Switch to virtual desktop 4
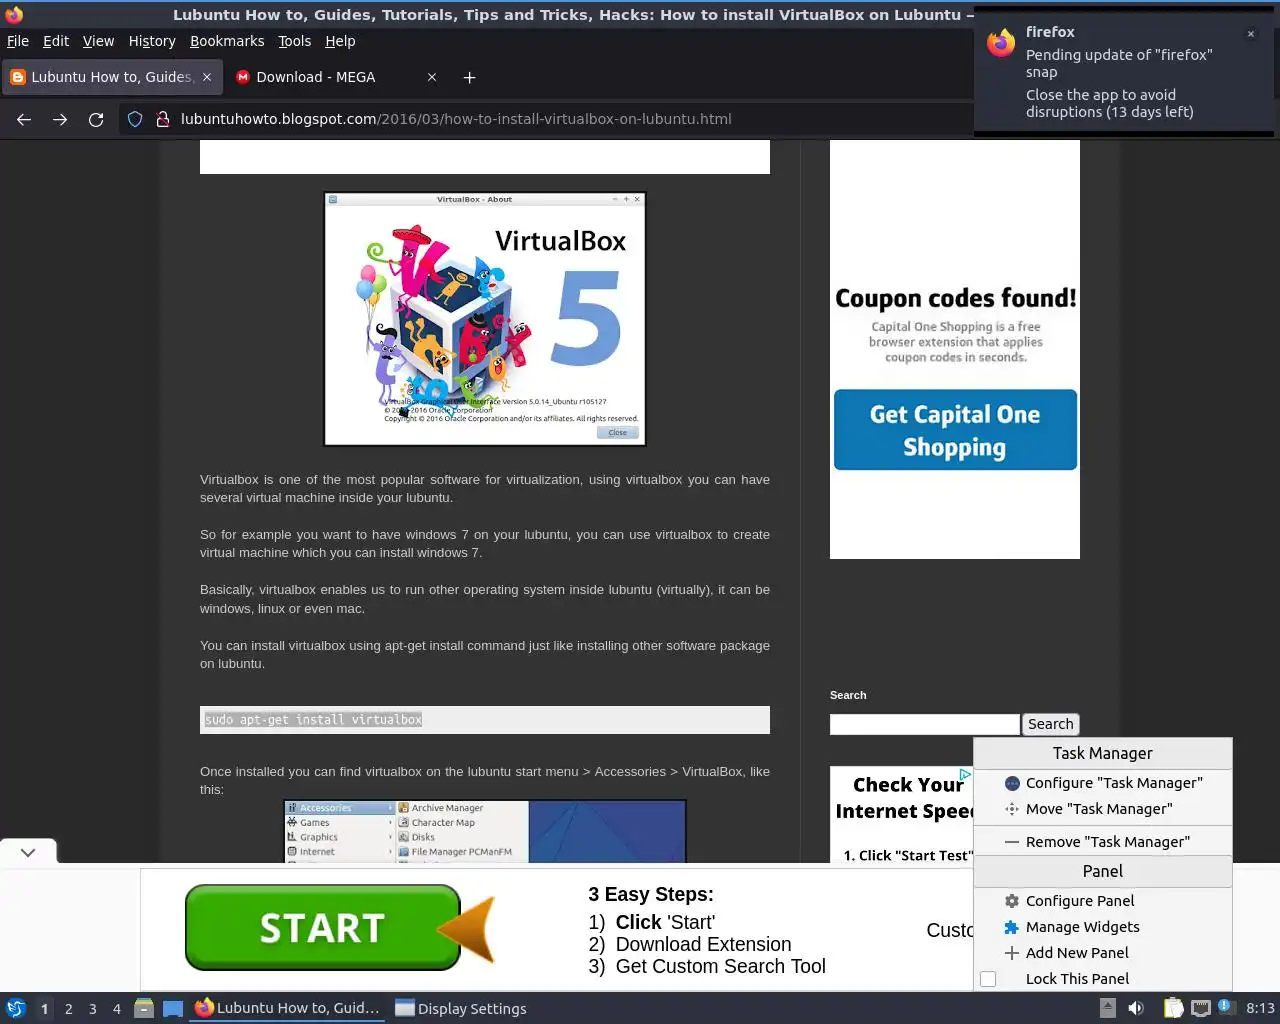1280x1024 pixels. 117,1008
